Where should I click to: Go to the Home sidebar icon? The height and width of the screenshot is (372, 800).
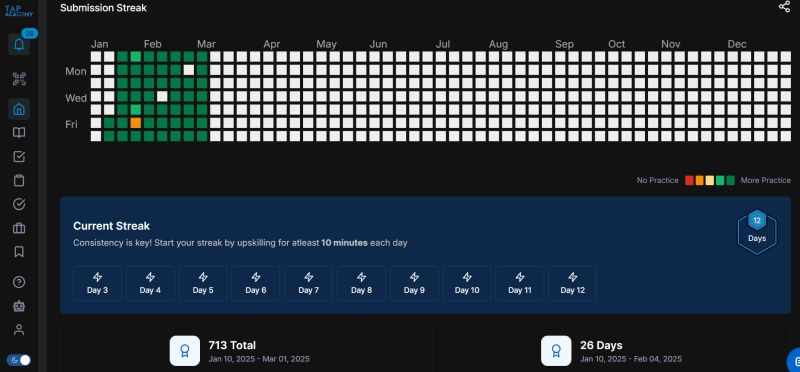point(19,109)
